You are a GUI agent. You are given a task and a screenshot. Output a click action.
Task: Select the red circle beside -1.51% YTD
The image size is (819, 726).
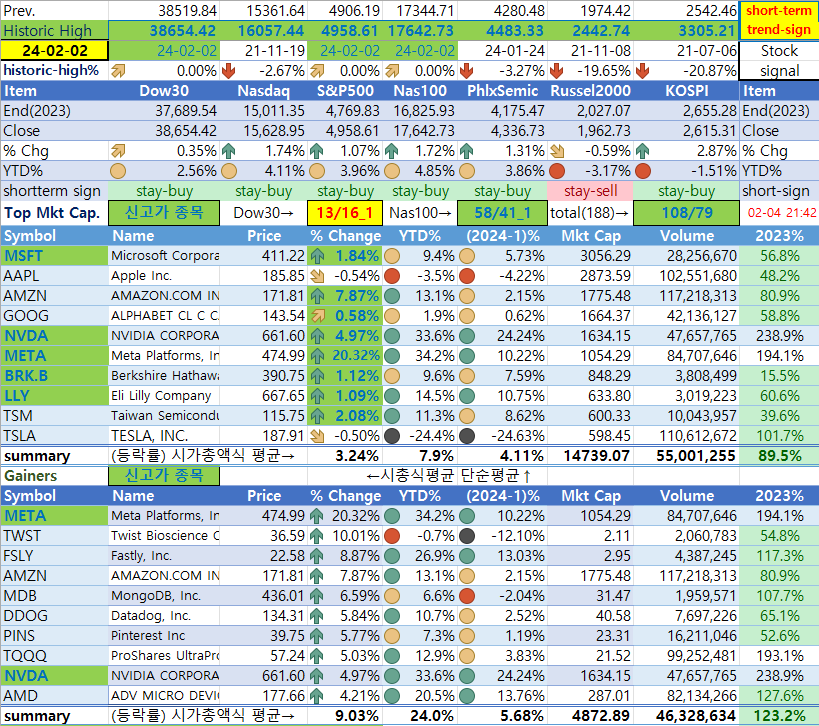(643, 171)
